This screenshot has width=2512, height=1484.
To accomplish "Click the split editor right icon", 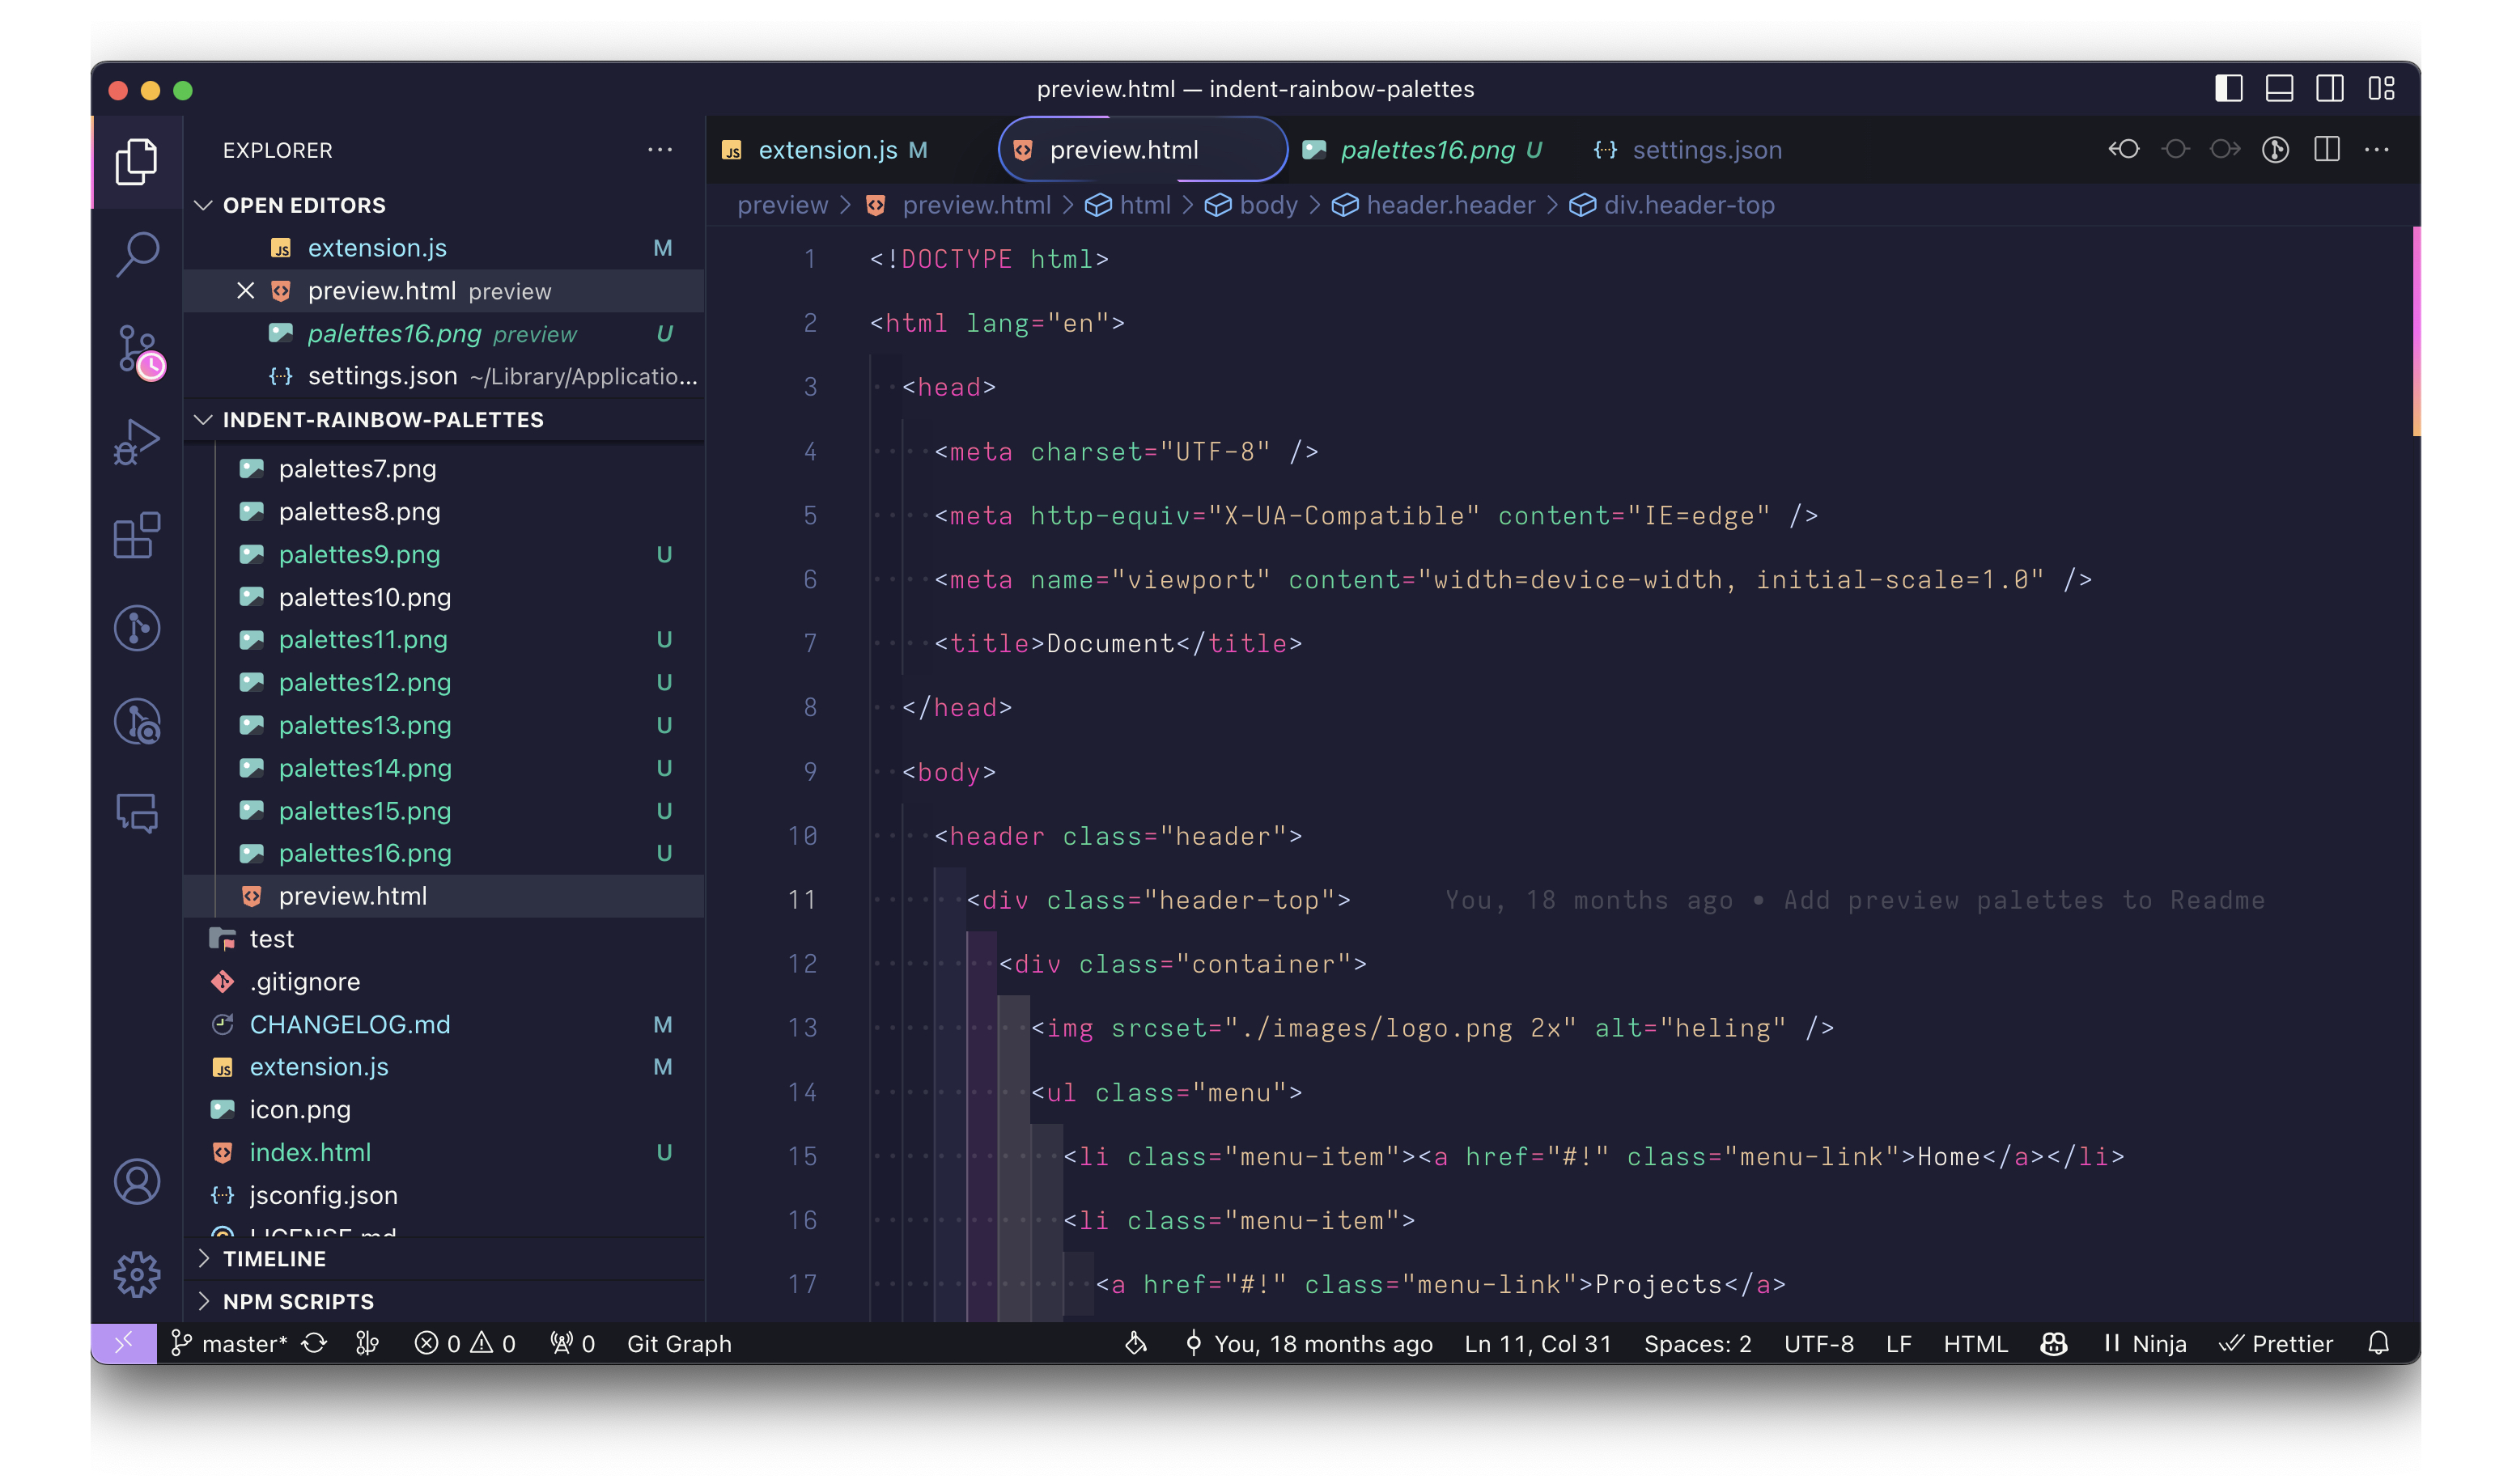I will coord(2326,150).
